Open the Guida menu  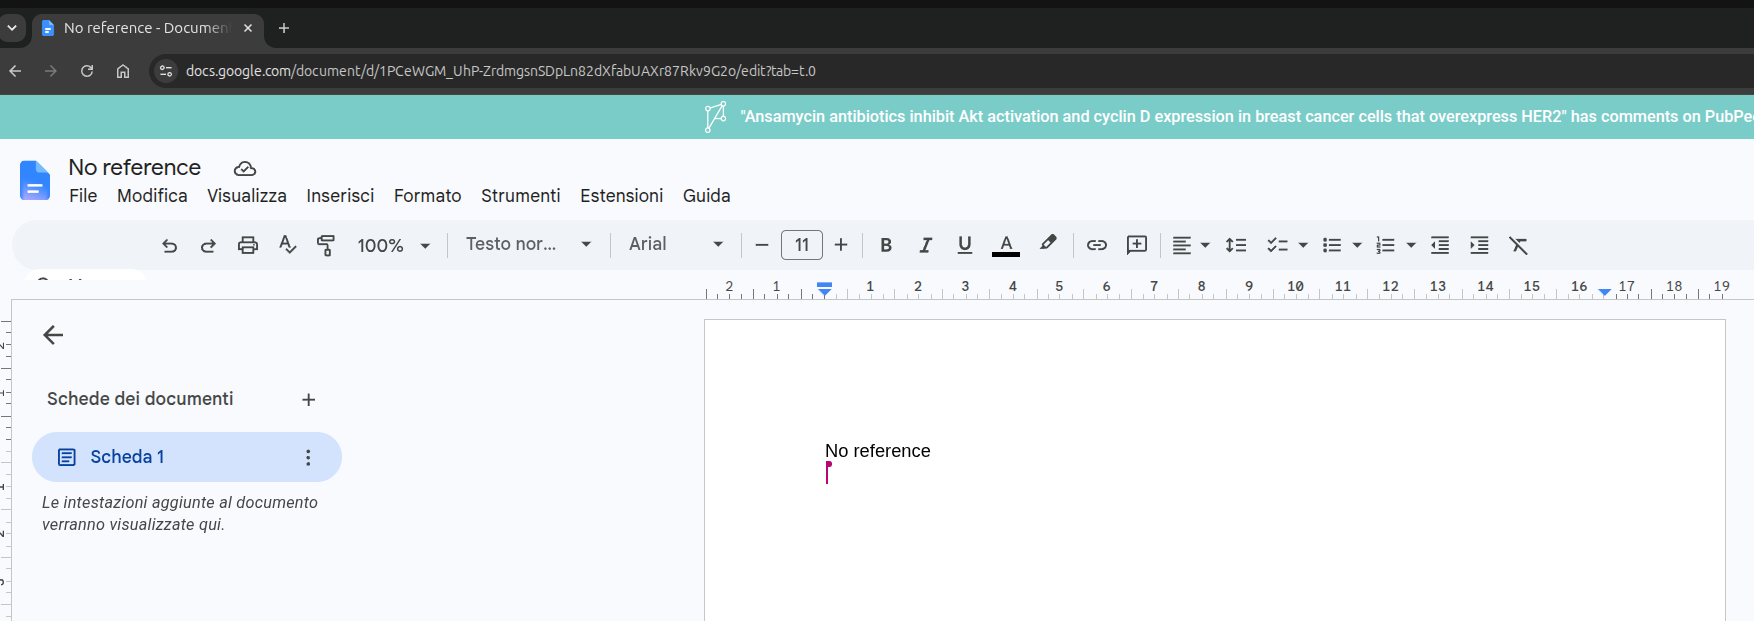tap(706, 196)
